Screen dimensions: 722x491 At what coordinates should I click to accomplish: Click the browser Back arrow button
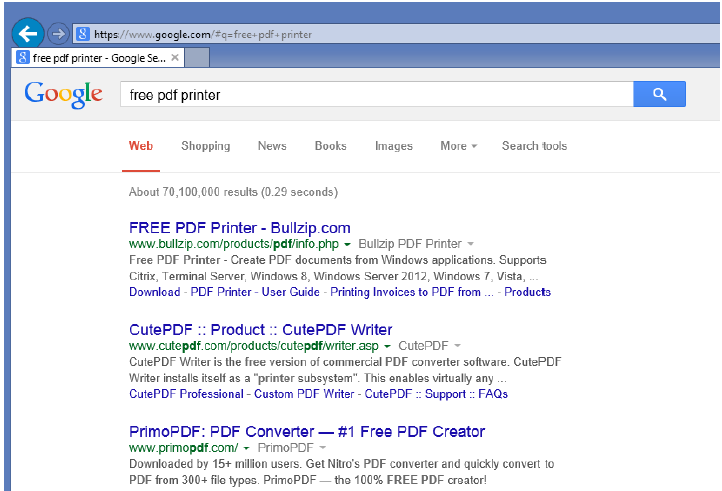coord(28,34)
